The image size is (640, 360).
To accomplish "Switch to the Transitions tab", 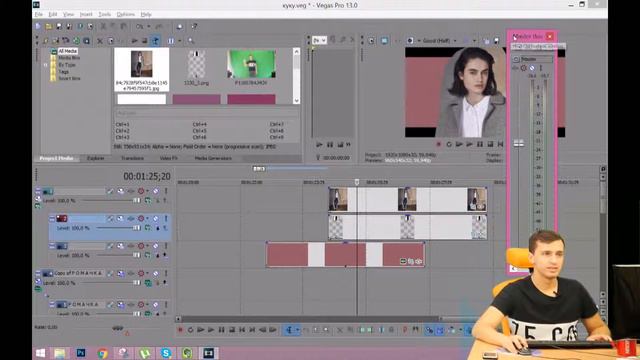I will coord(132,158).
